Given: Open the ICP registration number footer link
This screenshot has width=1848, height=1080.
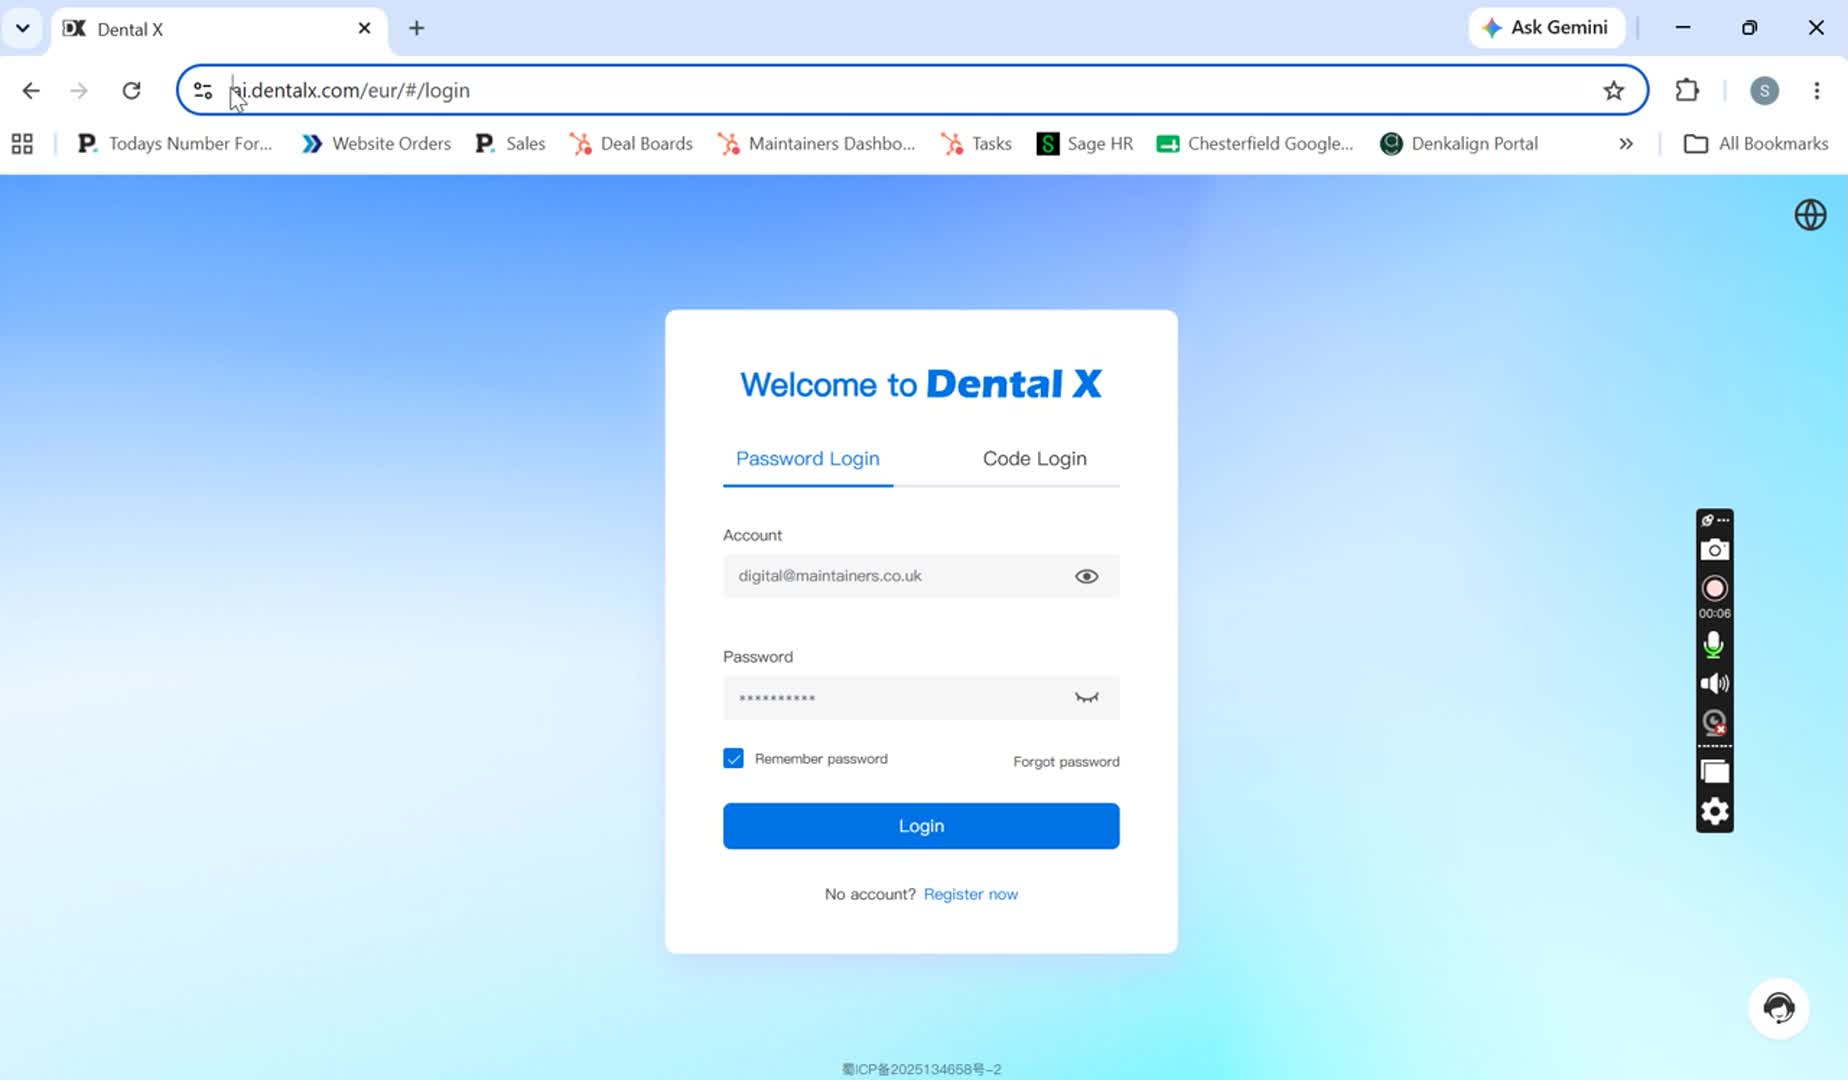Looking at the screenshot, I should [x=921, y=1069].
